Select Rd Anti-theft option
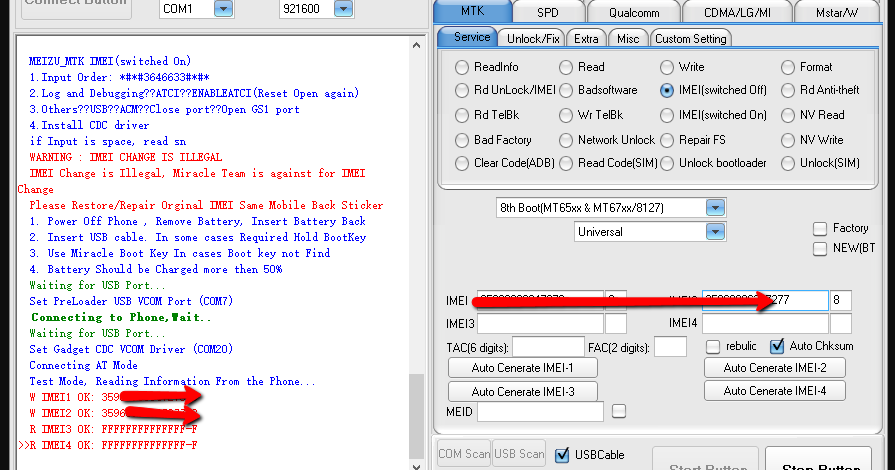Screen dimensions: 895x470 point(788,90)
